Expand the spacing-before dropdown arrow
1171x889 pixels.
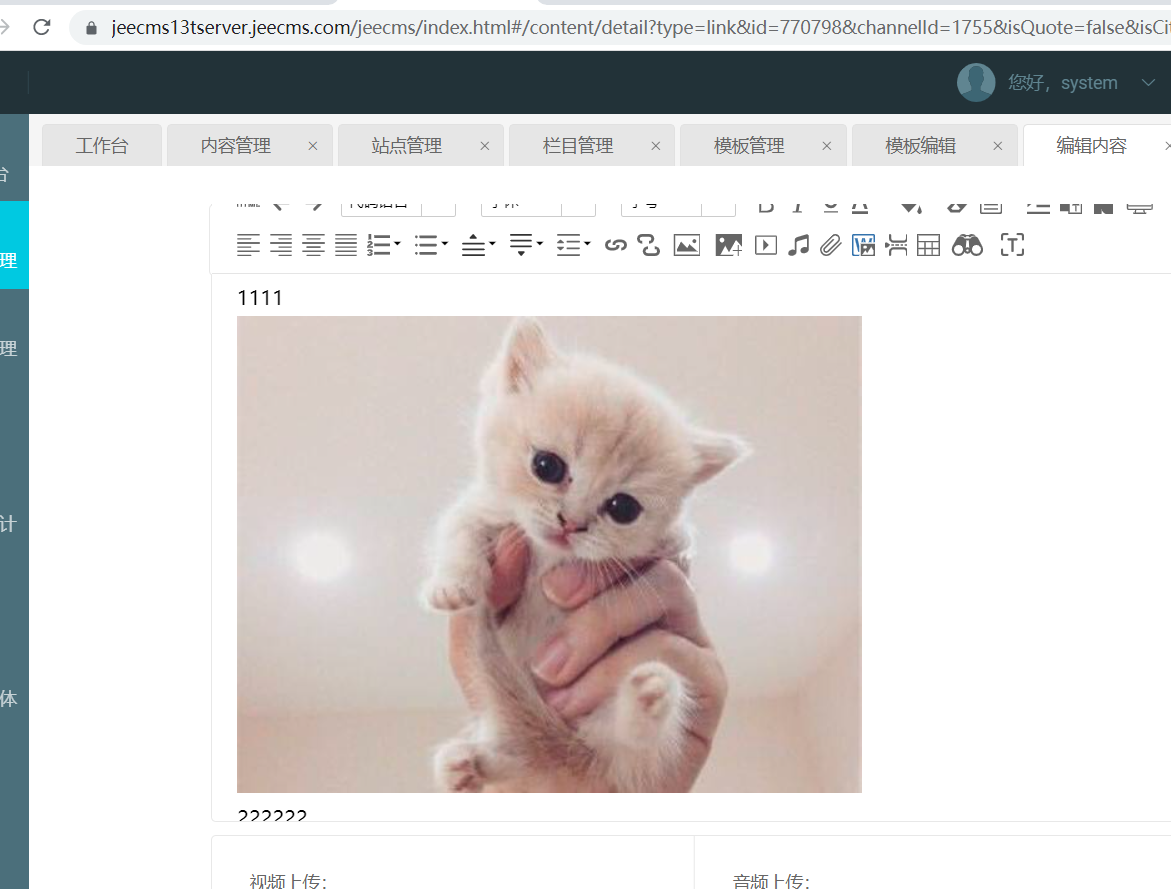[492, 244]
